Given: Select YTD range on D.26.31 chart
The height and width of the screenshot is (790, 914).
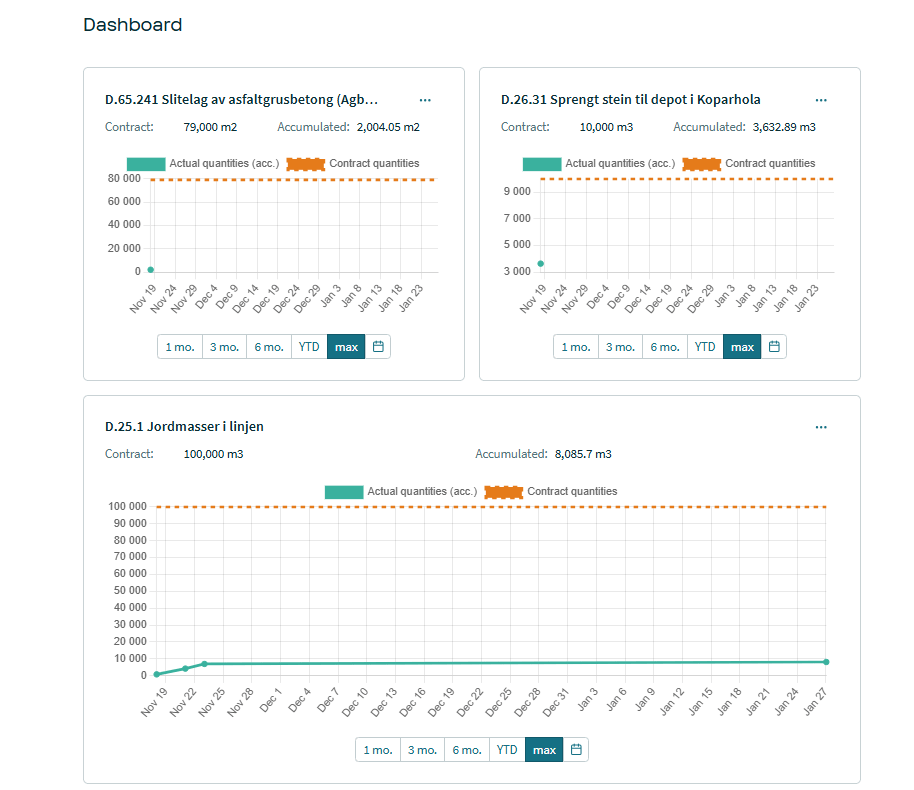Looking at the screenshot, I should coord(705,347).
